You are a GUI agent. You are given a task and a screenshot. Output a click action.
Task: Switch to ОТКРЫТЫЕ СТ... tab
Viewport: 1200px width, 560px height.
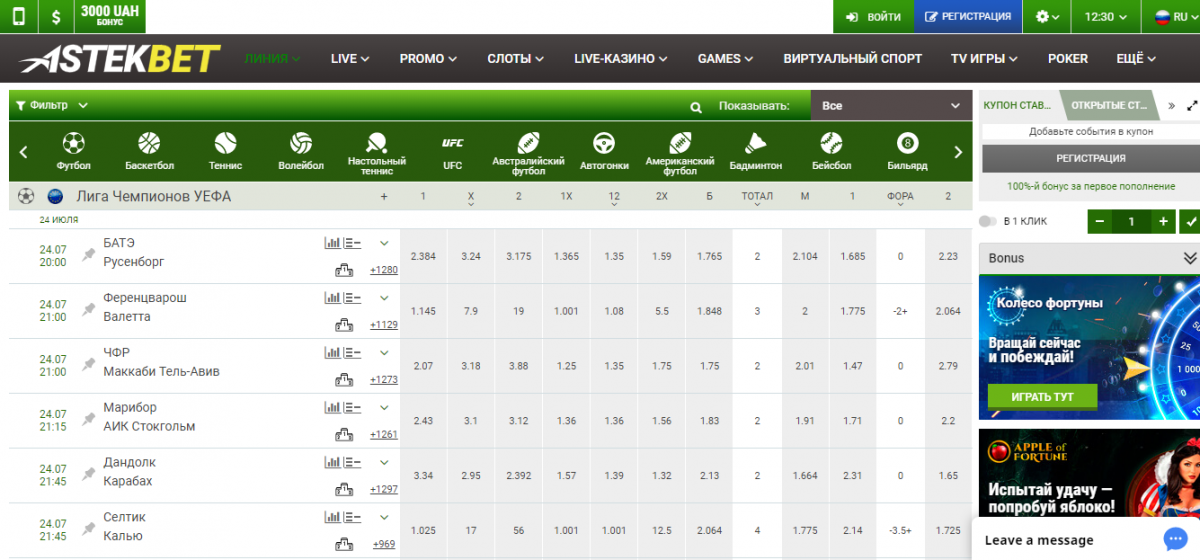coord(1108,105)
